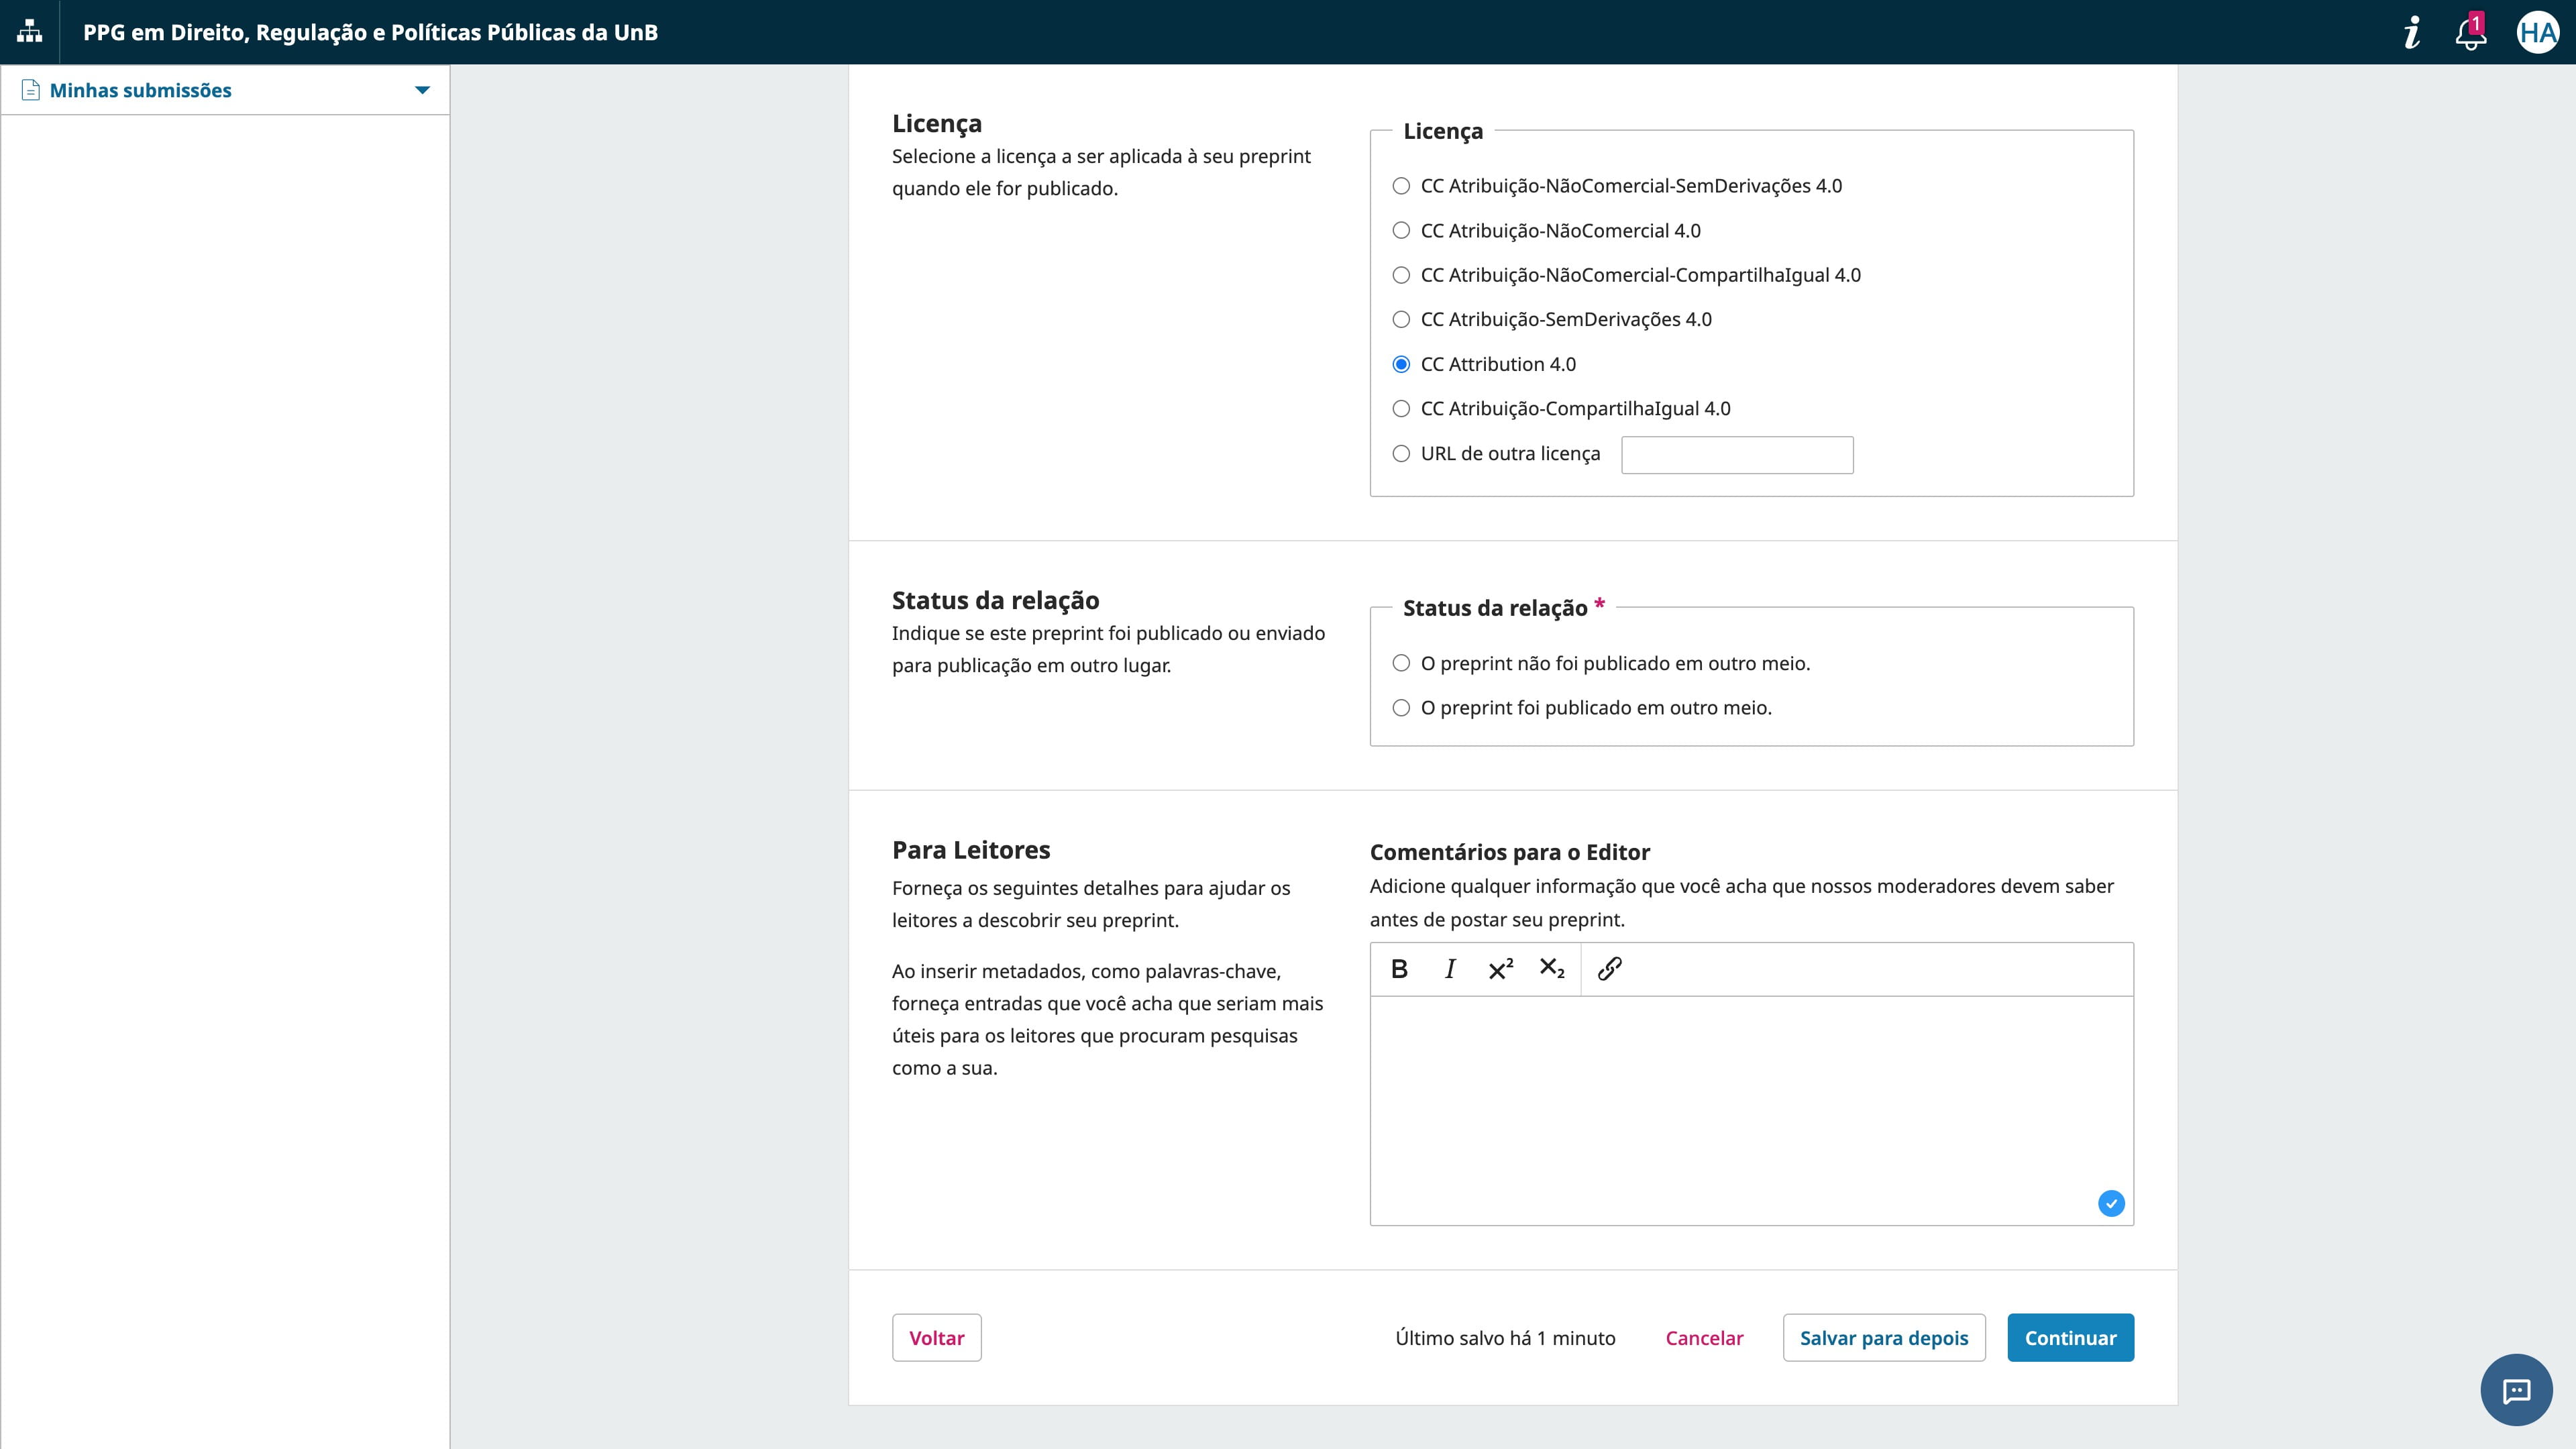Click the blue checkmark in the editor
Screen dimensions: 2576x1449
[2111, 1203]
